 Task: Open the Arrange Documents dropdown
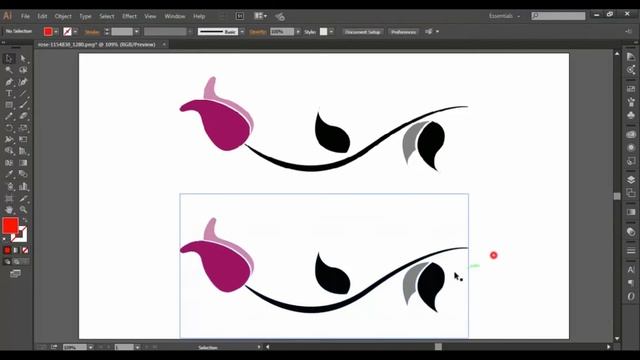coord(260,16)
